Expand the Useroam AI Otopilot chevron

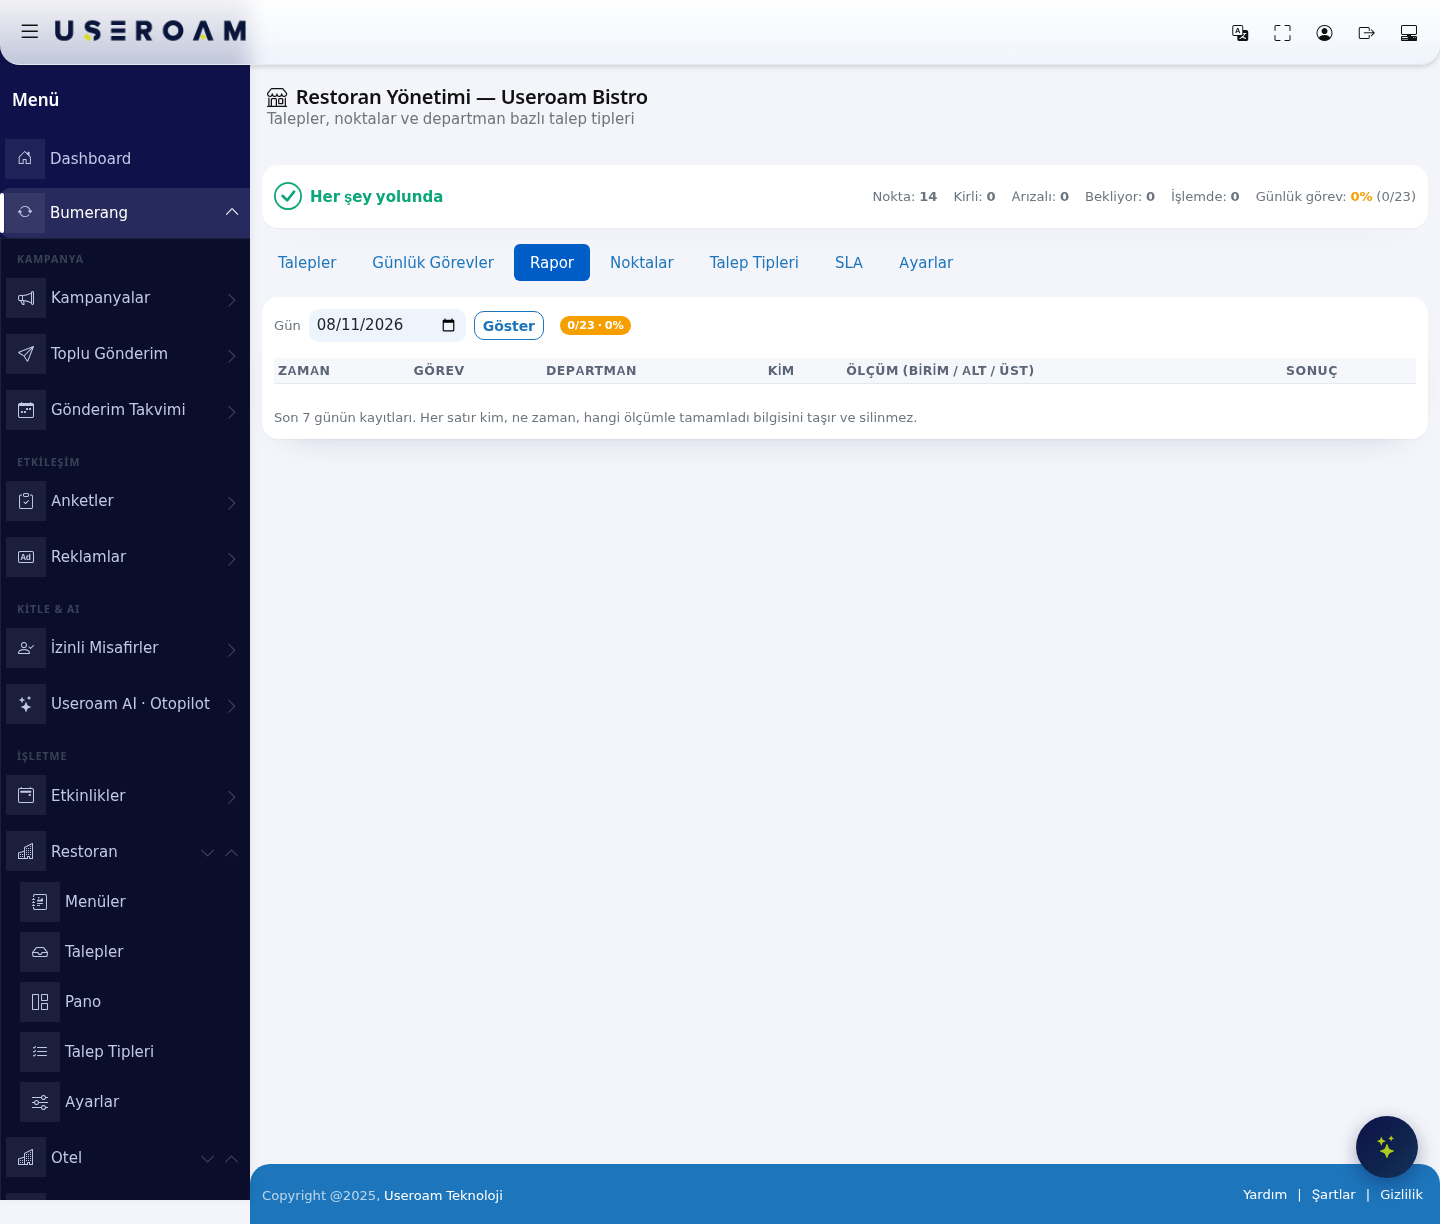tap(232, 705)
